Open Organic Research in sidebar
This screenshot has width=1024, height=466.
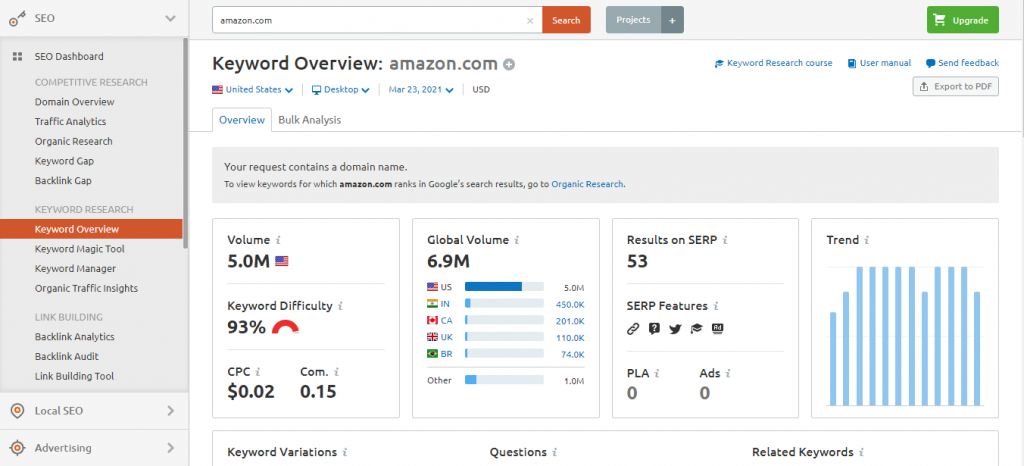pos(74,141)
